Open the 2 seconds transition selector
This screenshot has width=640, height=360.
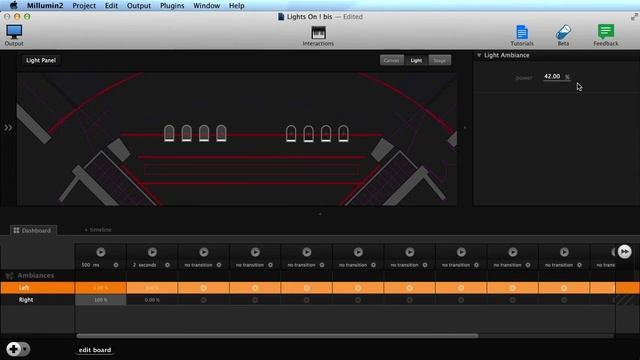pyautogui.click(x=144, y=265)
